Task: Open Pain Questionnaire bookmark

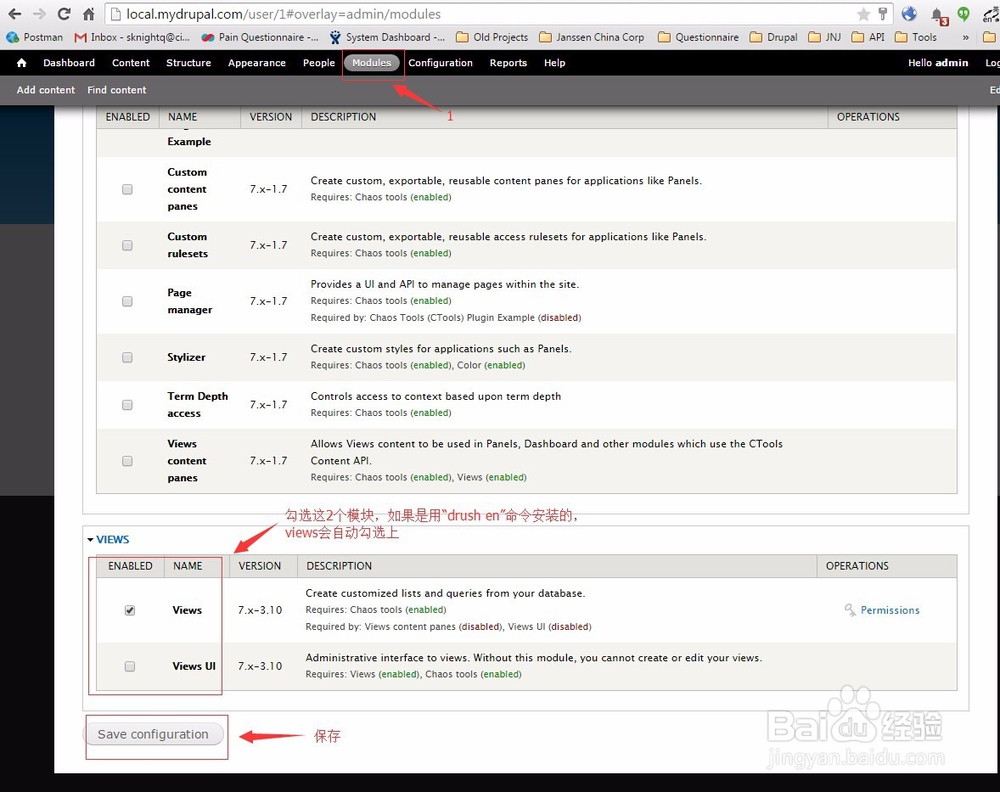Action: (x=260, y=37)
